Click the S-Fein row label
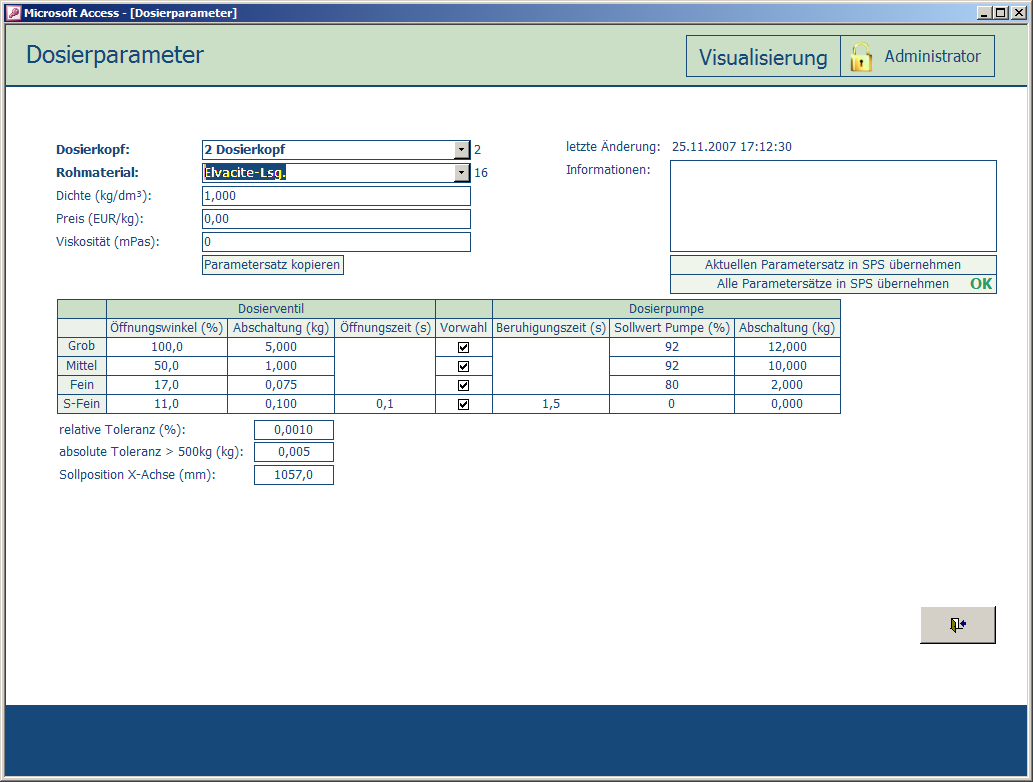 click(x=82, y=405)
